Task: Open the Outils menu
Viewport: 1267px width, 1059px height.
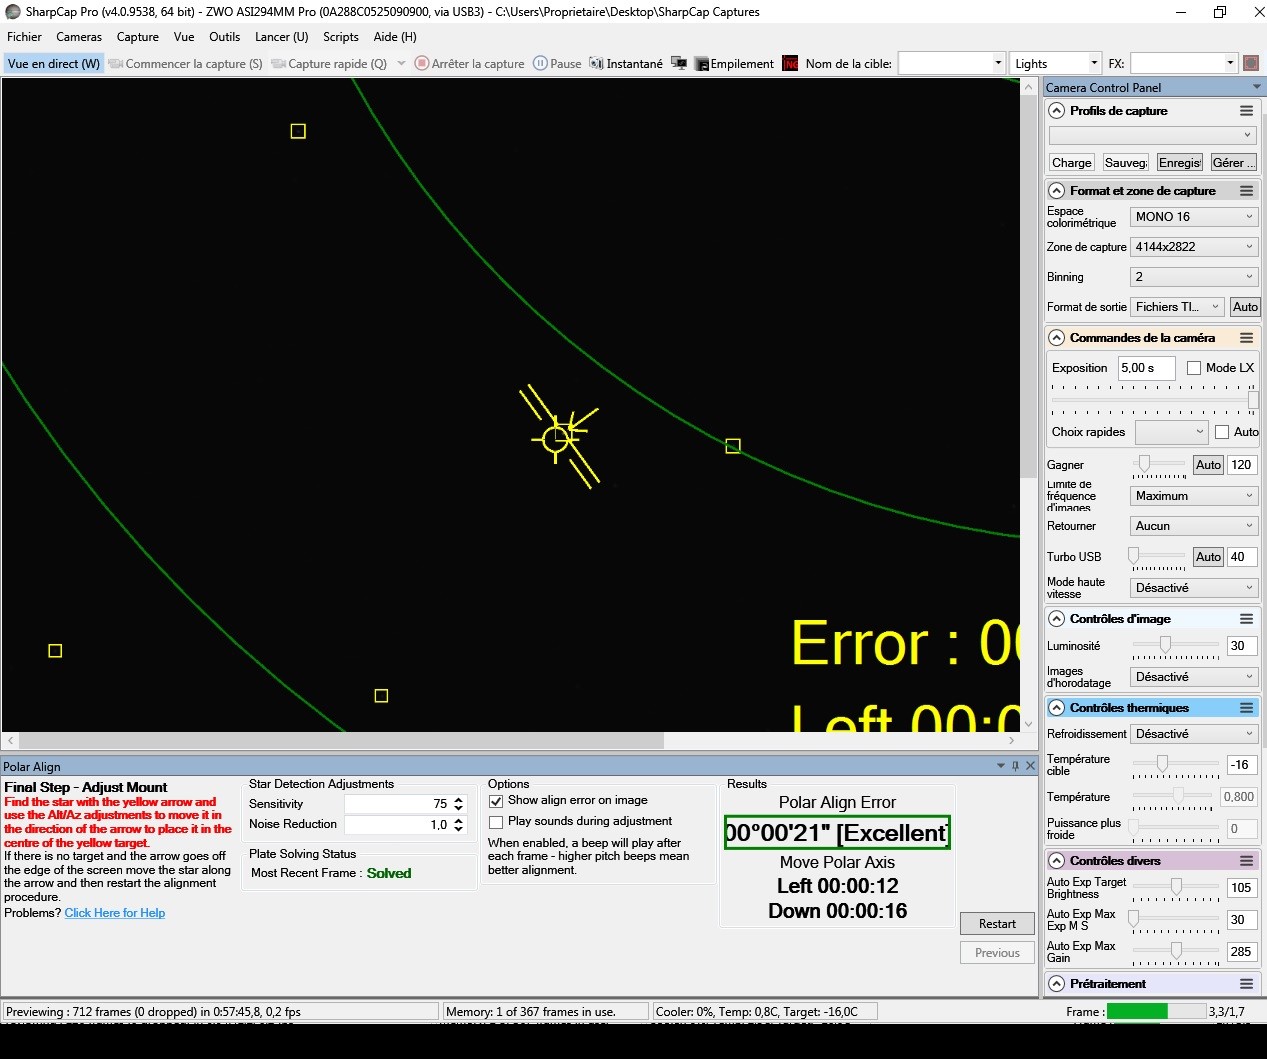Action: pos(224,37)
